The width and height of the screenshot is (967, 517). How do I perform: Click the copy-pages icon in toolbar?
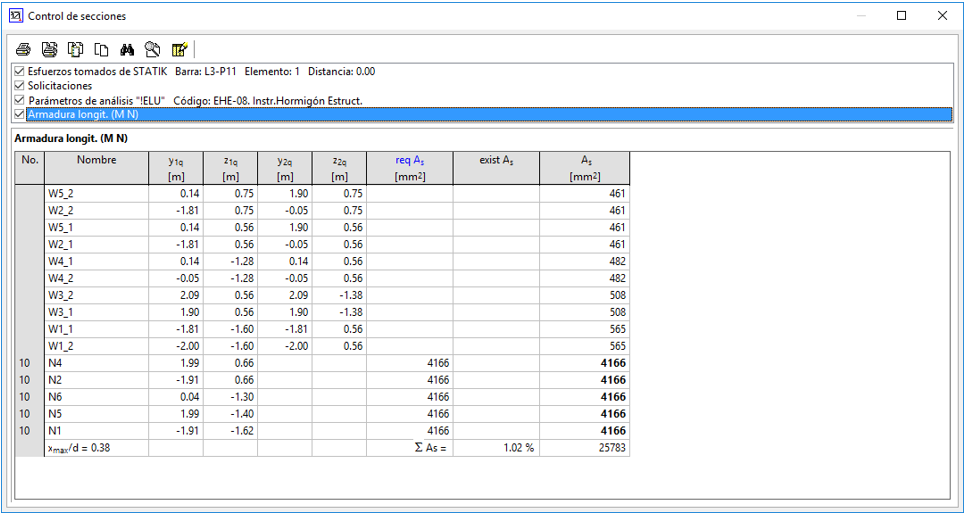[x=75, y=49]
